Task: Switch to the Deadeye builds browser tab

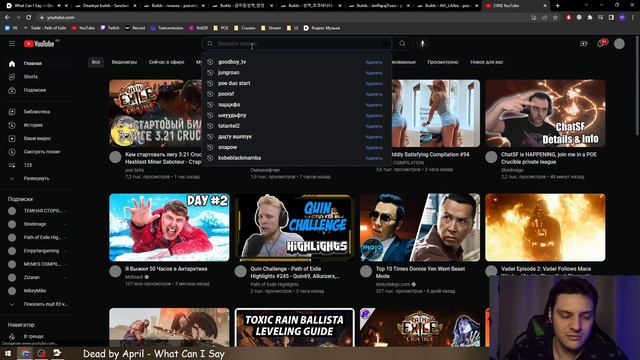Action: (x=106, y=6)
